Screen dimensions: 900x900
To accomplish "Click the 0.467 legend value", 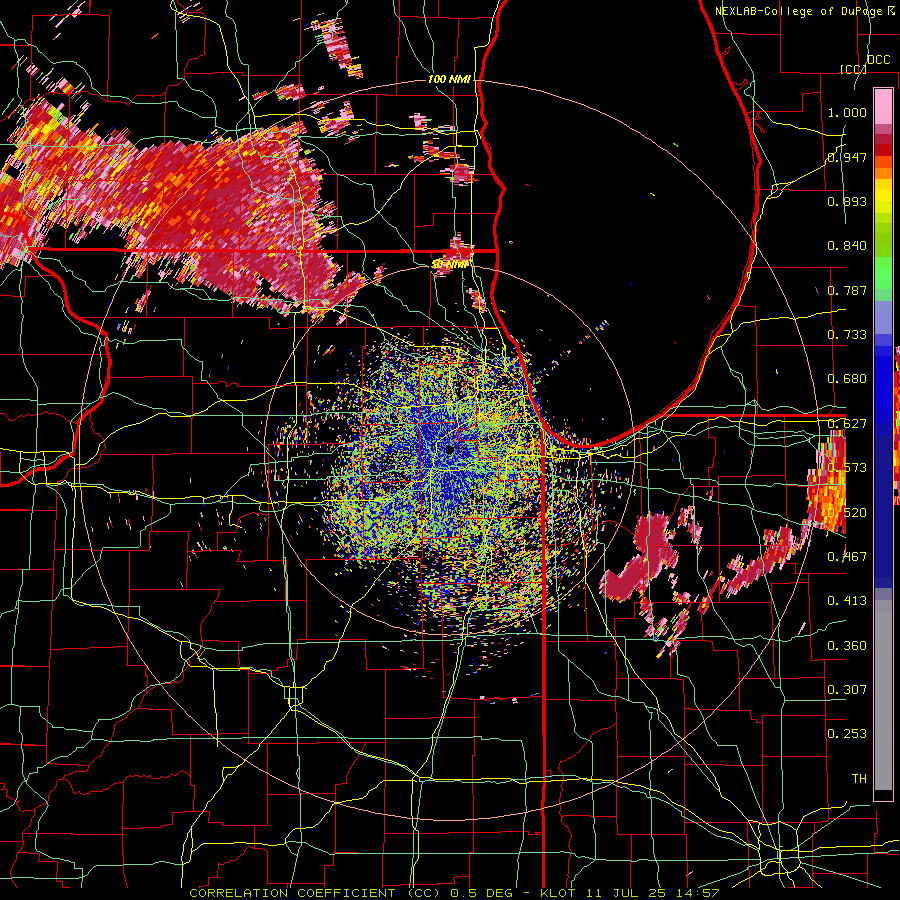I will click(x=847, y=557).
